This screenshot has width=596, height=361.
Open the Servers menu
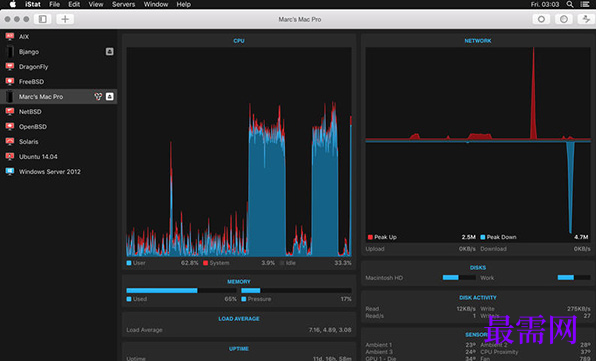tap(124, 4)
